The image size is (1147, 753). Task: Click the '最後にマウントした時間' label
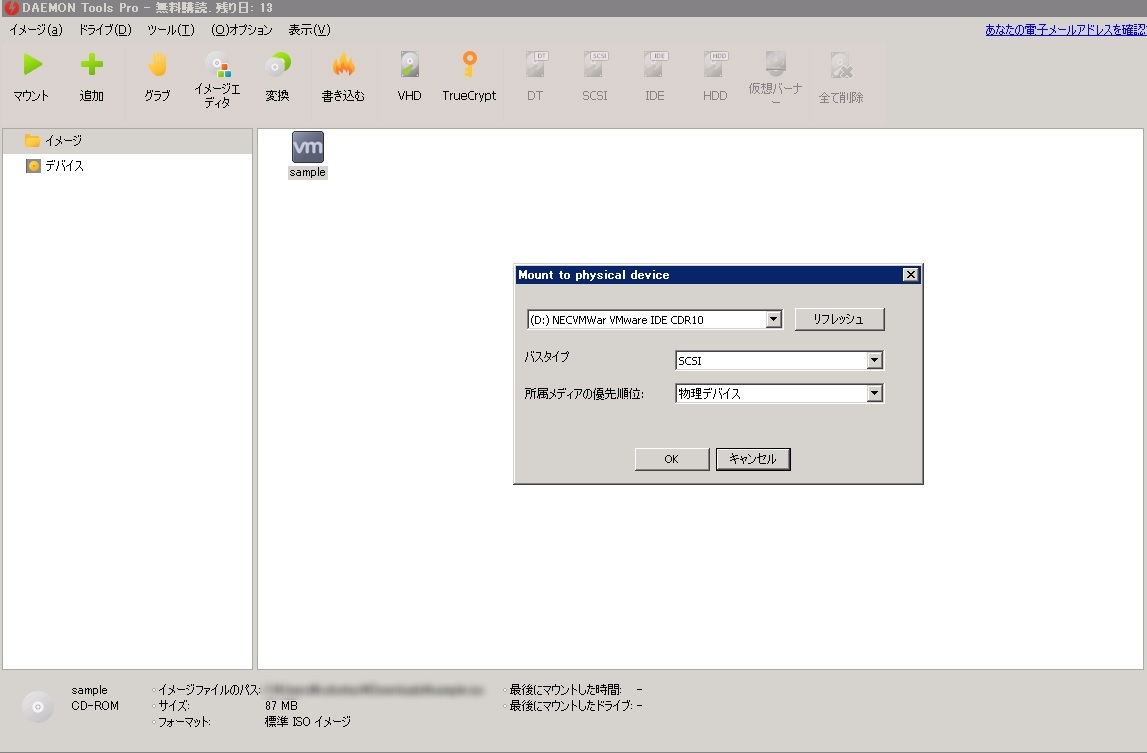click(565, 690)
